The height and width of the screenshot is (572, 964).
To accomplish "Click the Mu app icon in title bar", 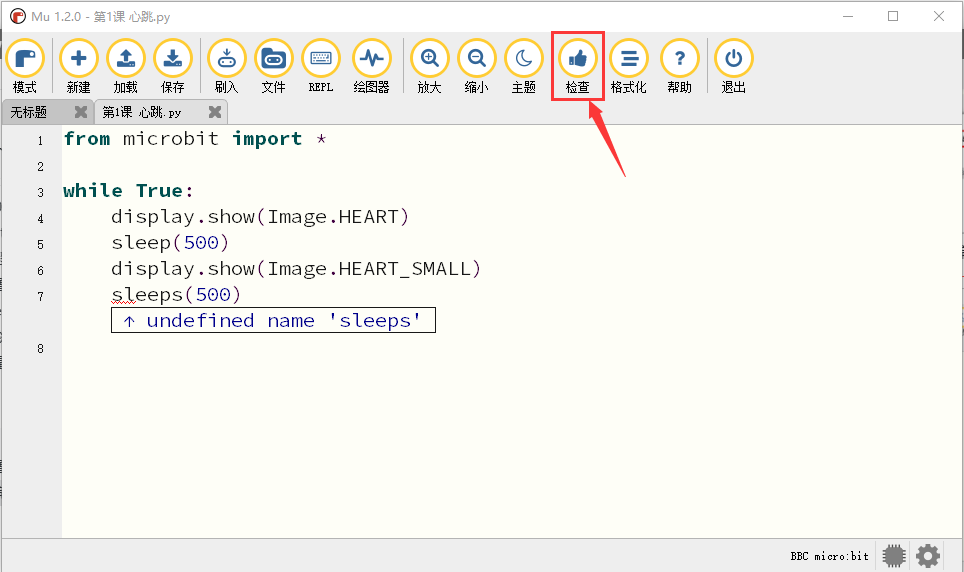I will 18,17.
